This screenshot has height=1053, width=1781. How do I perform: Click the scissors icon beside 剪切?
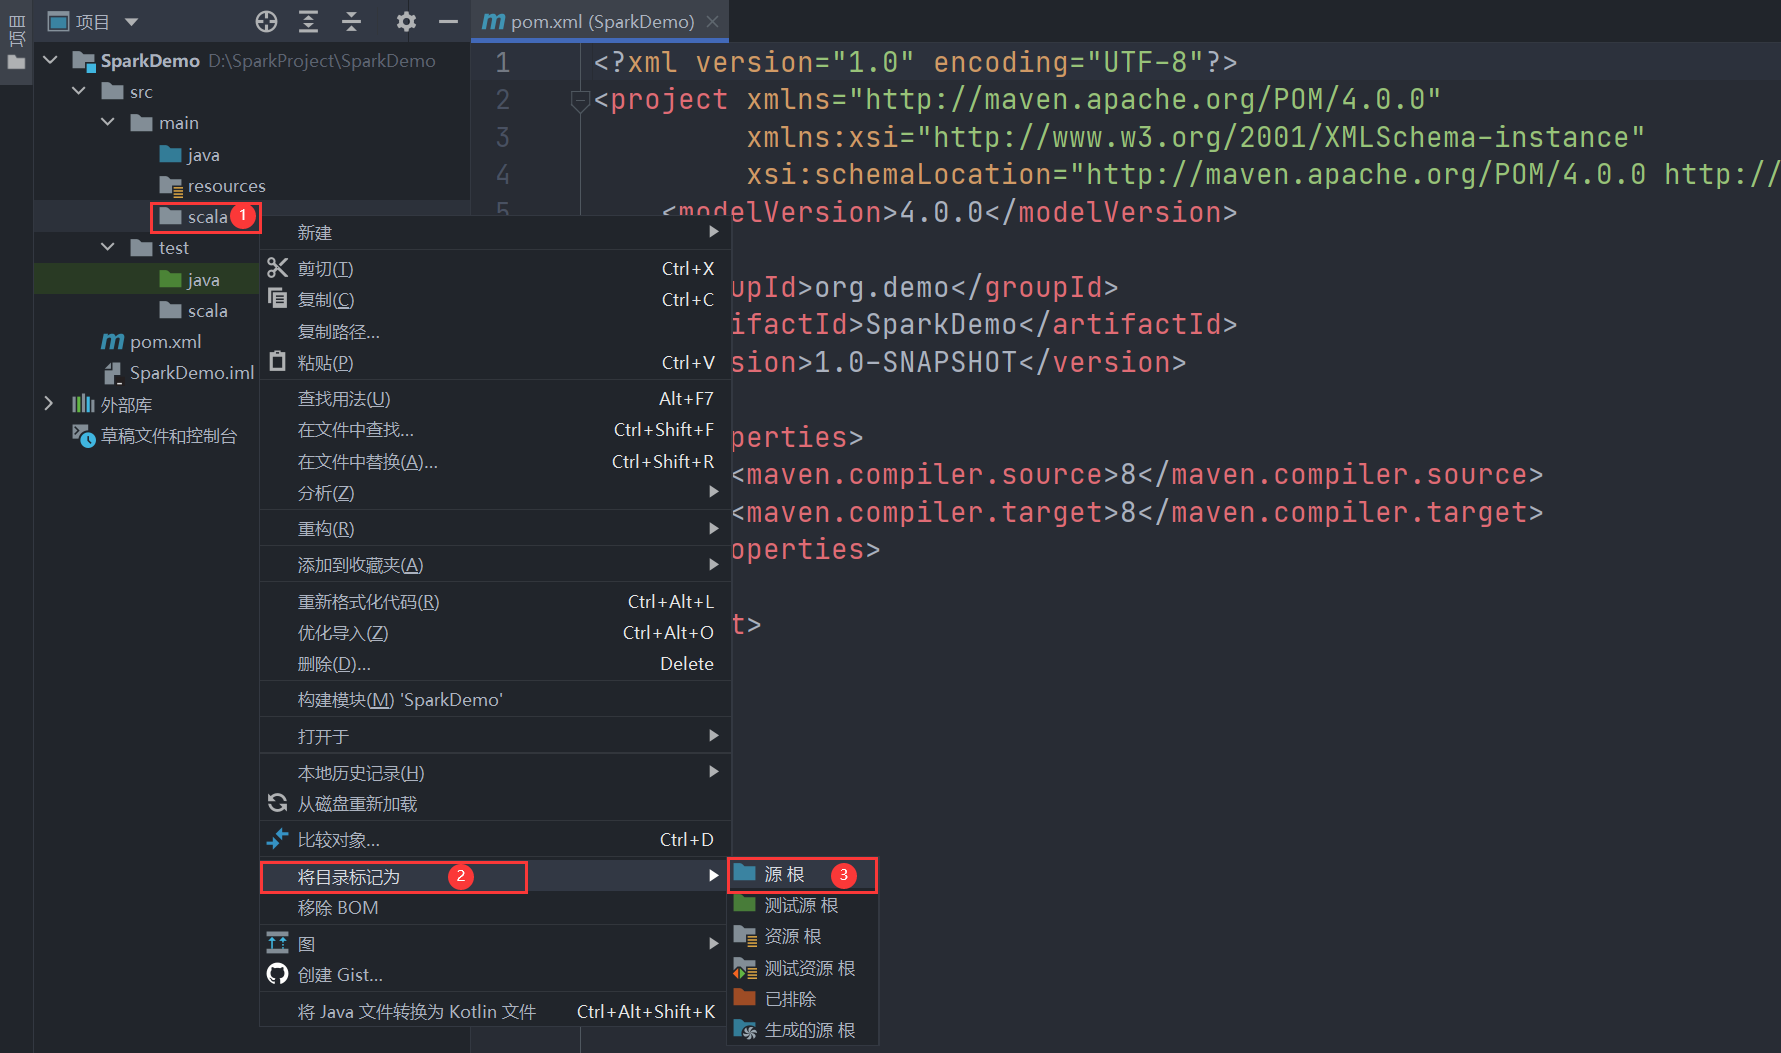pyautogui.click(x=277, y=267)
